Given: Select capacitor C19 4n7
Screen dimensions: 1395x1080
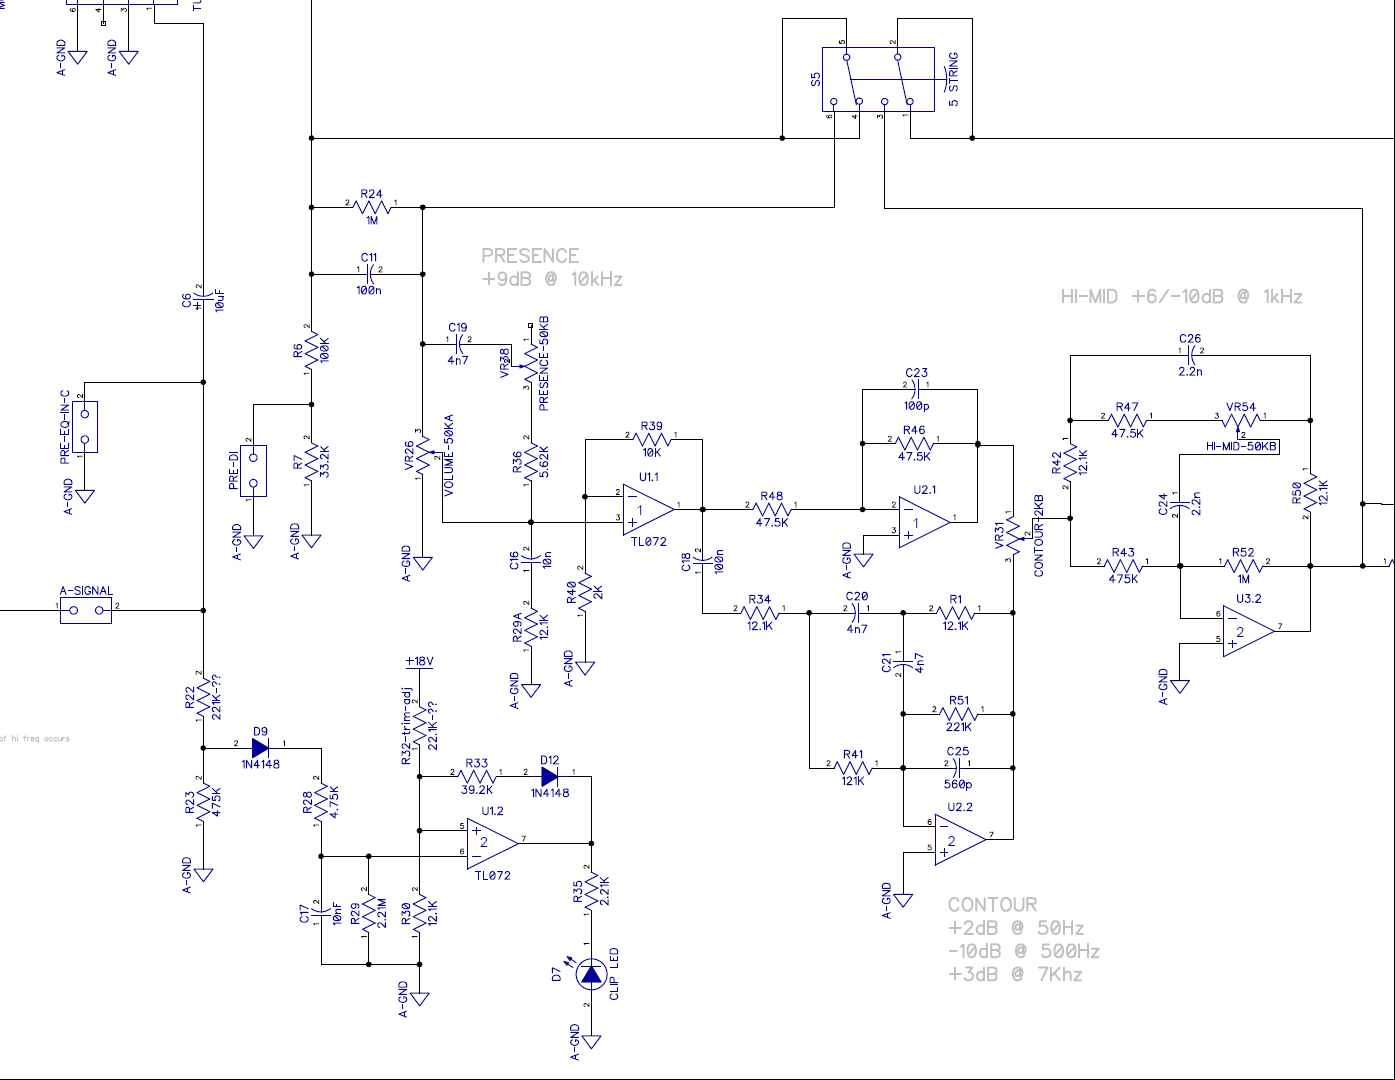Looking at the screenshot, I should click(459, 343).
